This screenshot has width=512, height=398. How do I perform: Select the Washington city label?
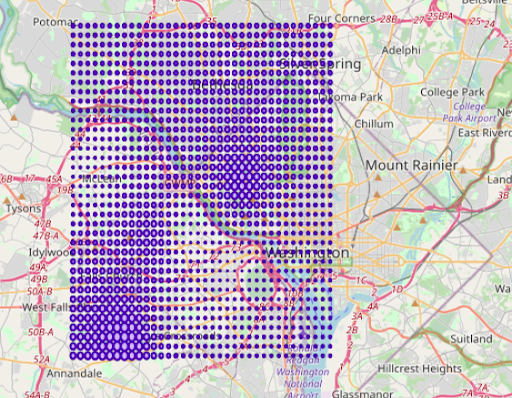click(x=307, y=253)
